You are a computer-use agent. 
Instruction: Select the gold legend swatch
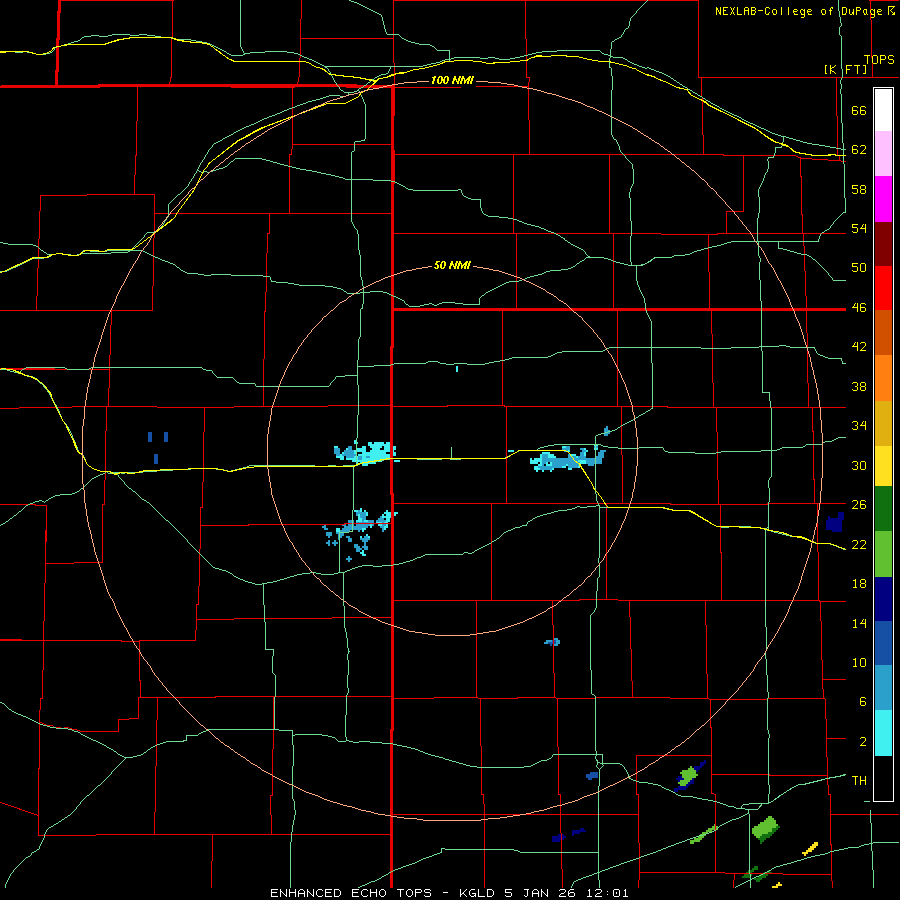[883, 423]
